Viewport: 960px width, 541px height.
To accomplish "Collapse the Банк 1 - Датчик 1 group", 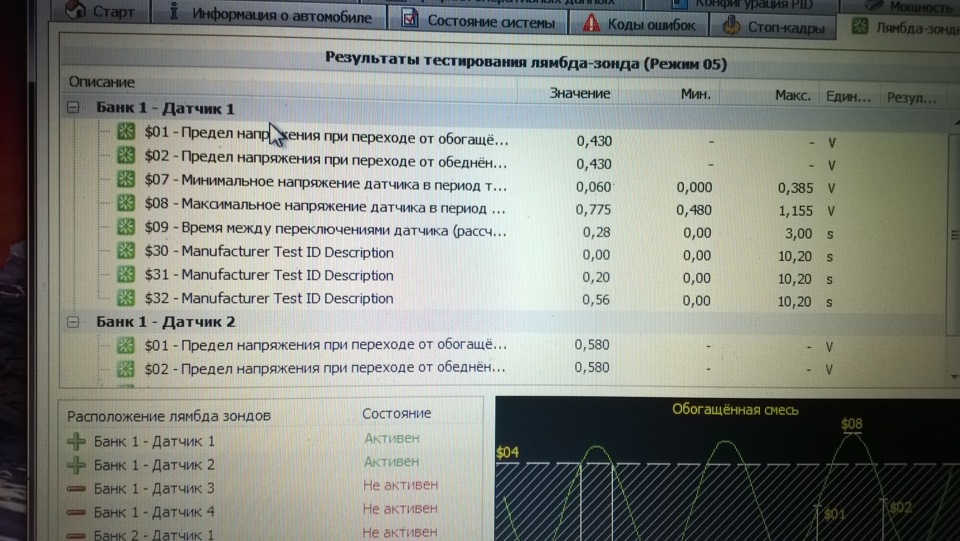I will click(x=73, y=107).
